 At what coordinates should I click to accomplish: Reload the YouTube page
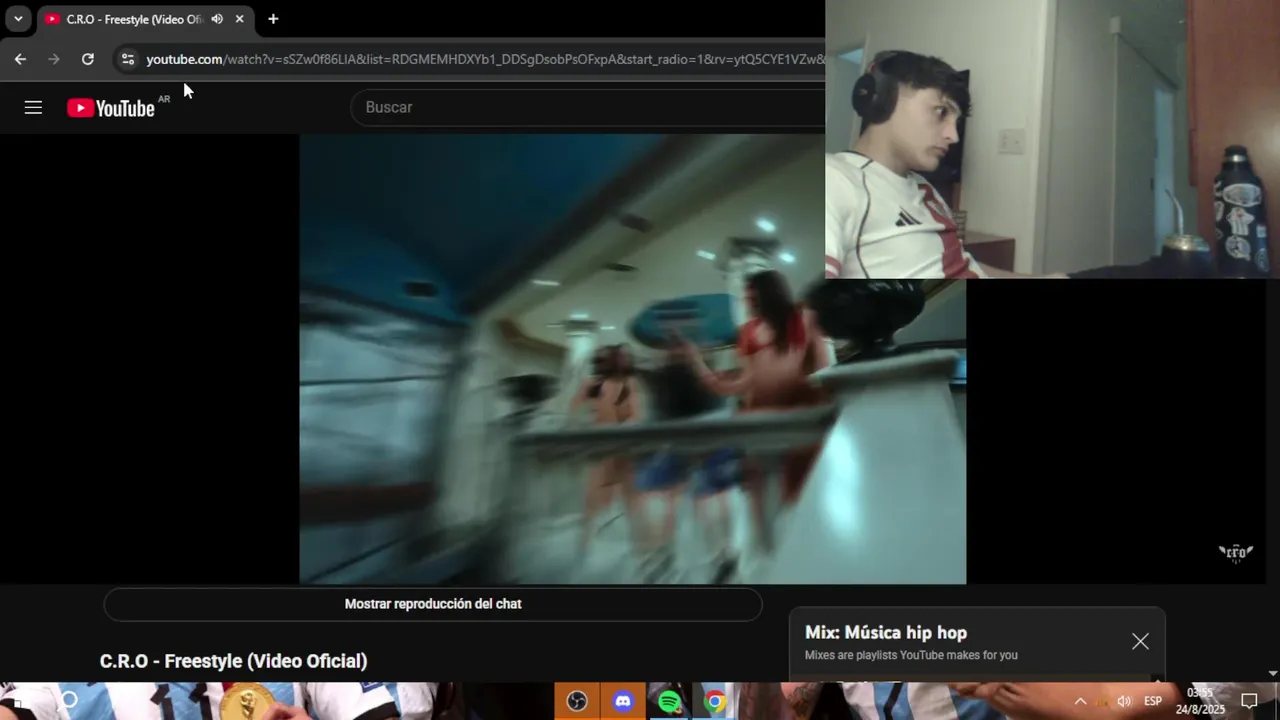88,59
